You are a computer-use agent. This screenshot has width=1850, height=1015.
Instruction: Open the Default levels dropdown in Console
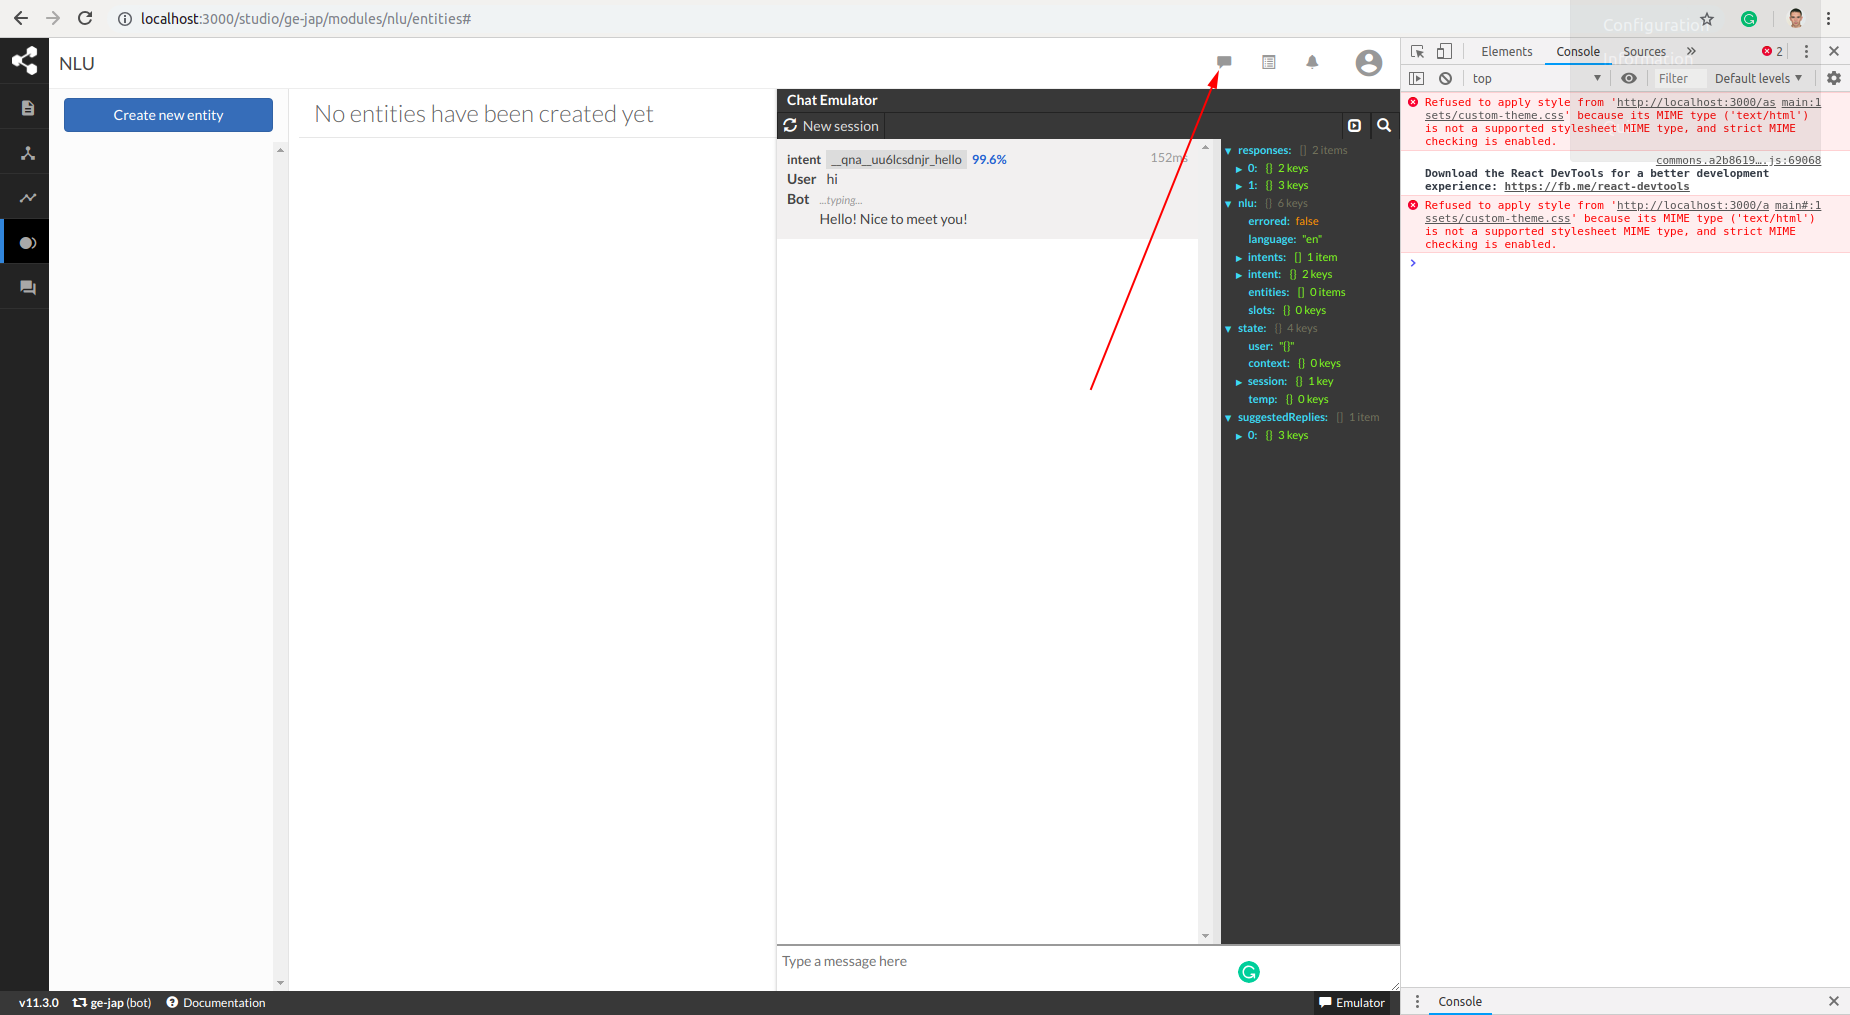(1756, 78)
